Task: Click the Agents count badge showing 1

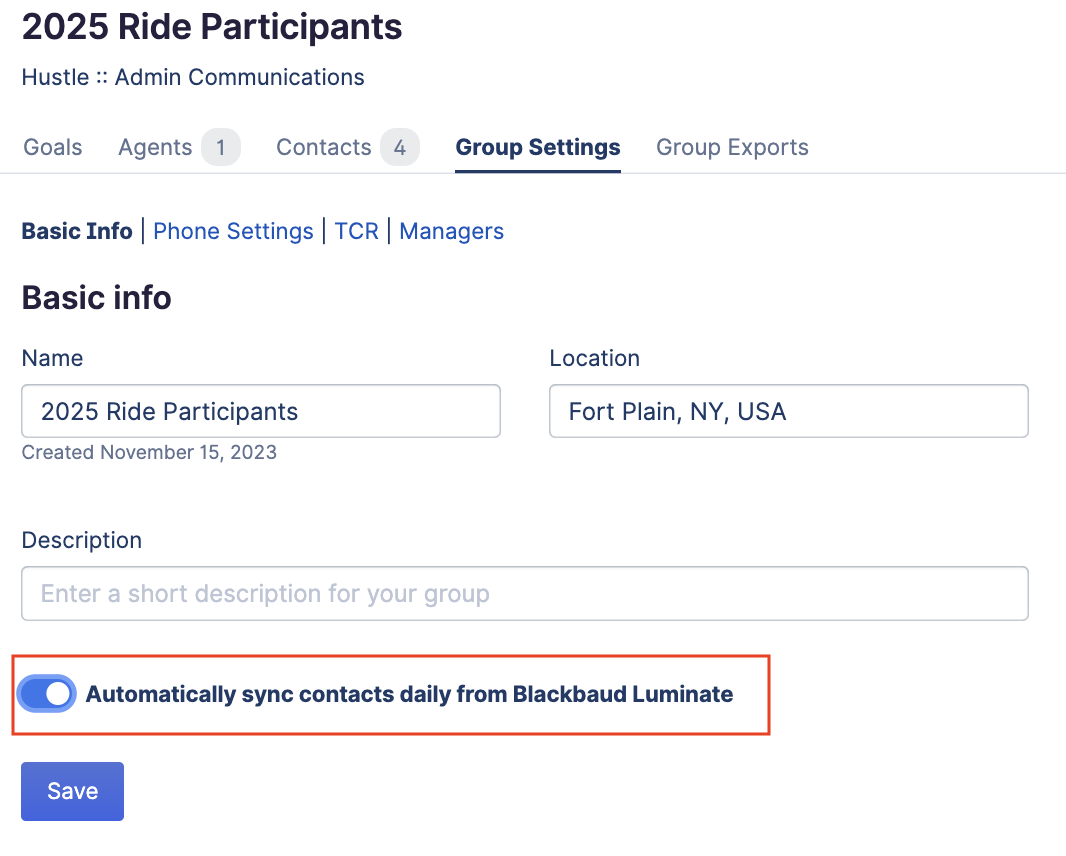Action: point(220,147)
